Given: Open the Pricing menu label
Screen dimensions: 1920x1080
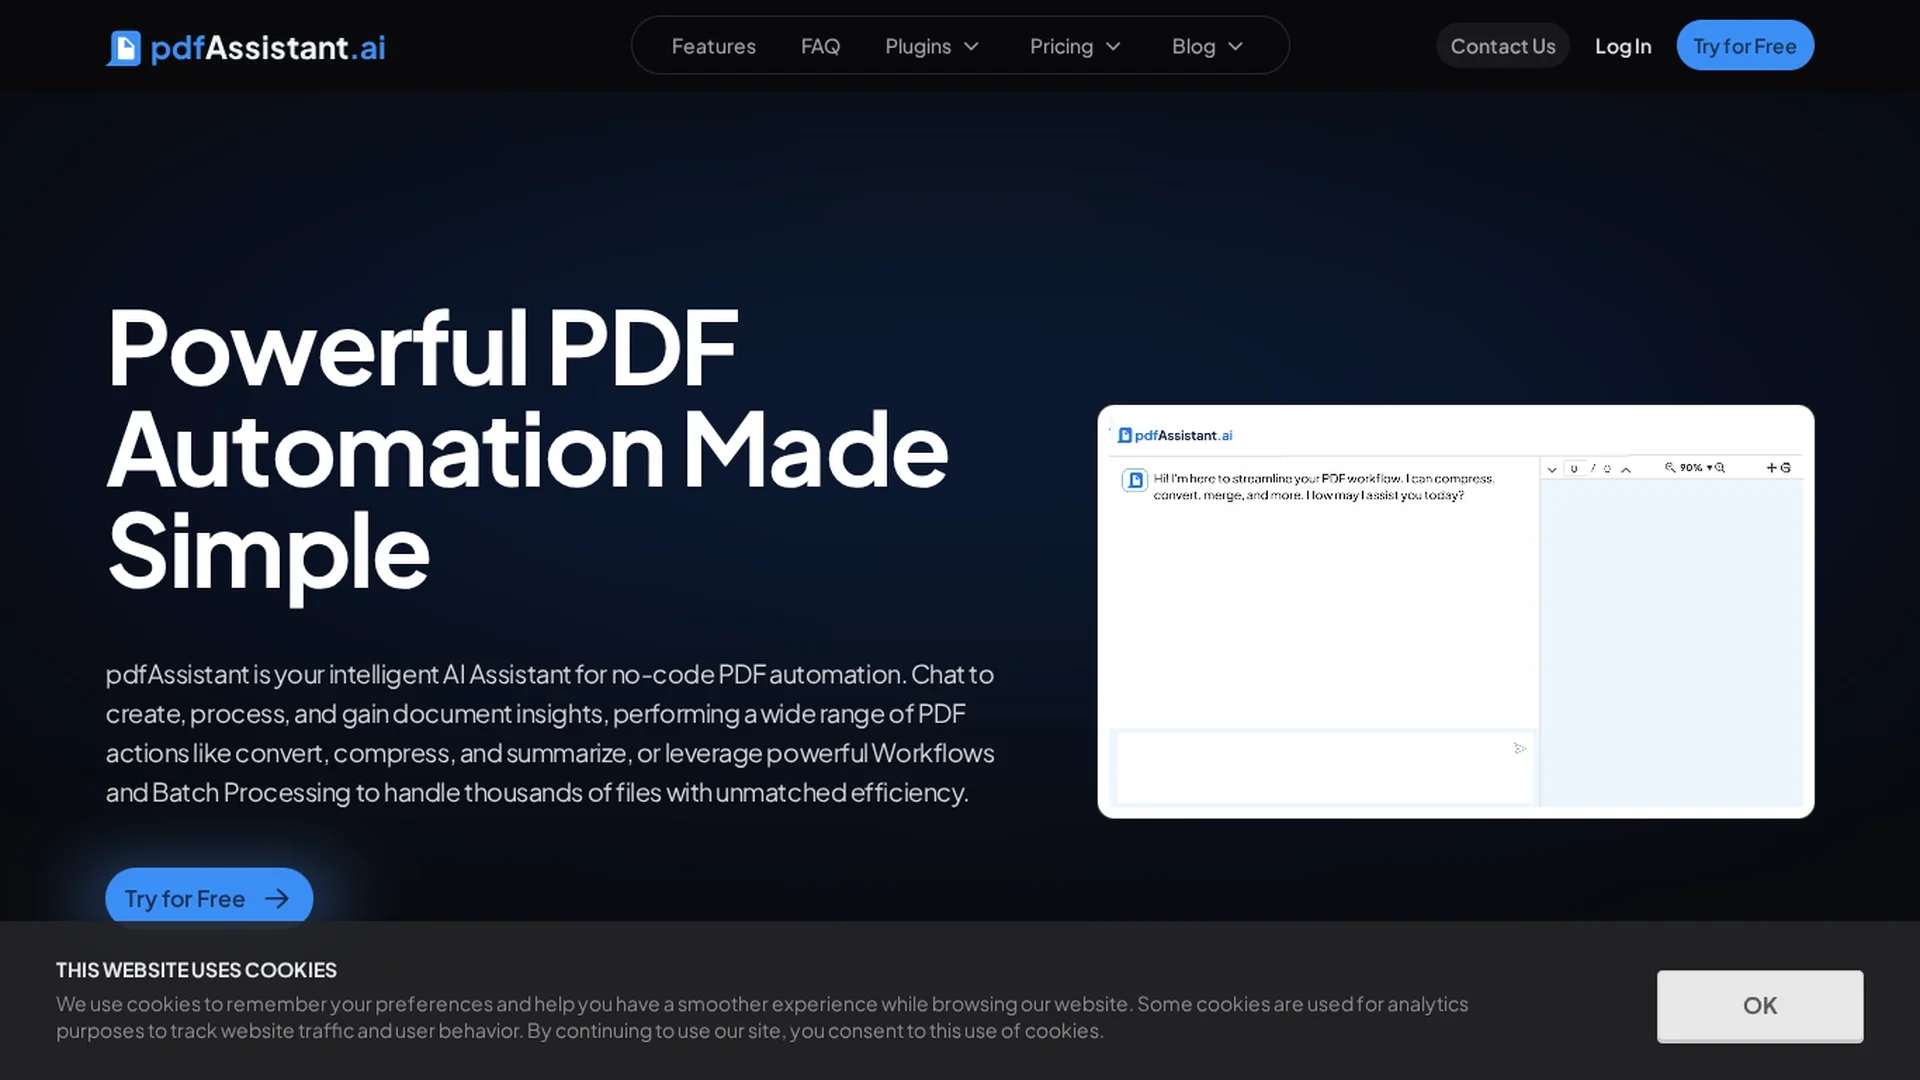Looking at the screenshot, I should coord(1061,46).
